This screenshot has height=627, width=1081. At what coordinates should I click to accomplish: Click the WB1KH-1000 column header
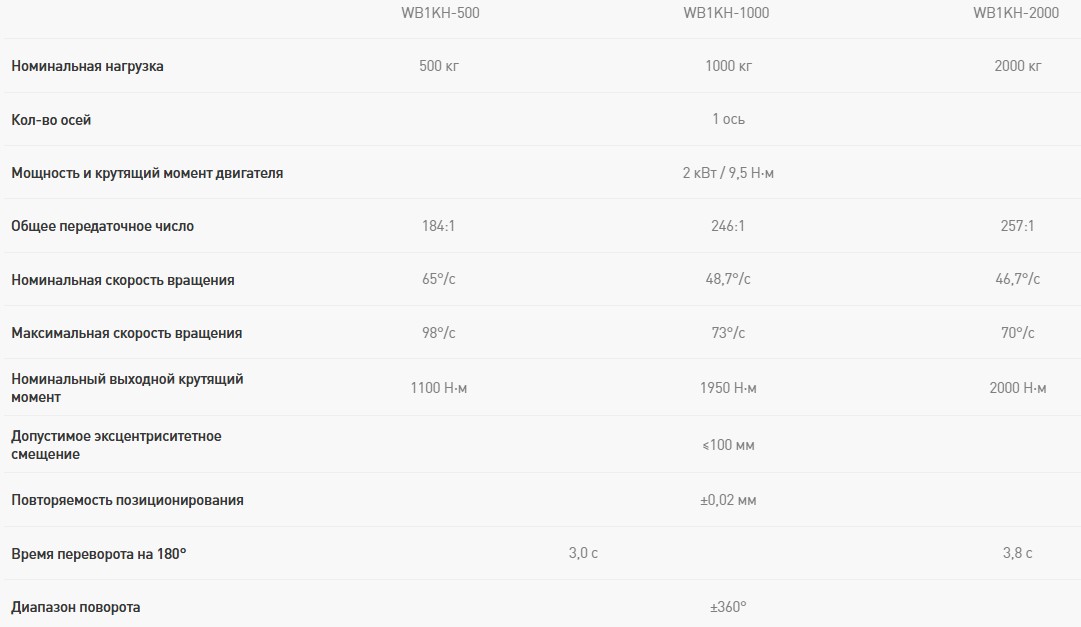[727, 13]
